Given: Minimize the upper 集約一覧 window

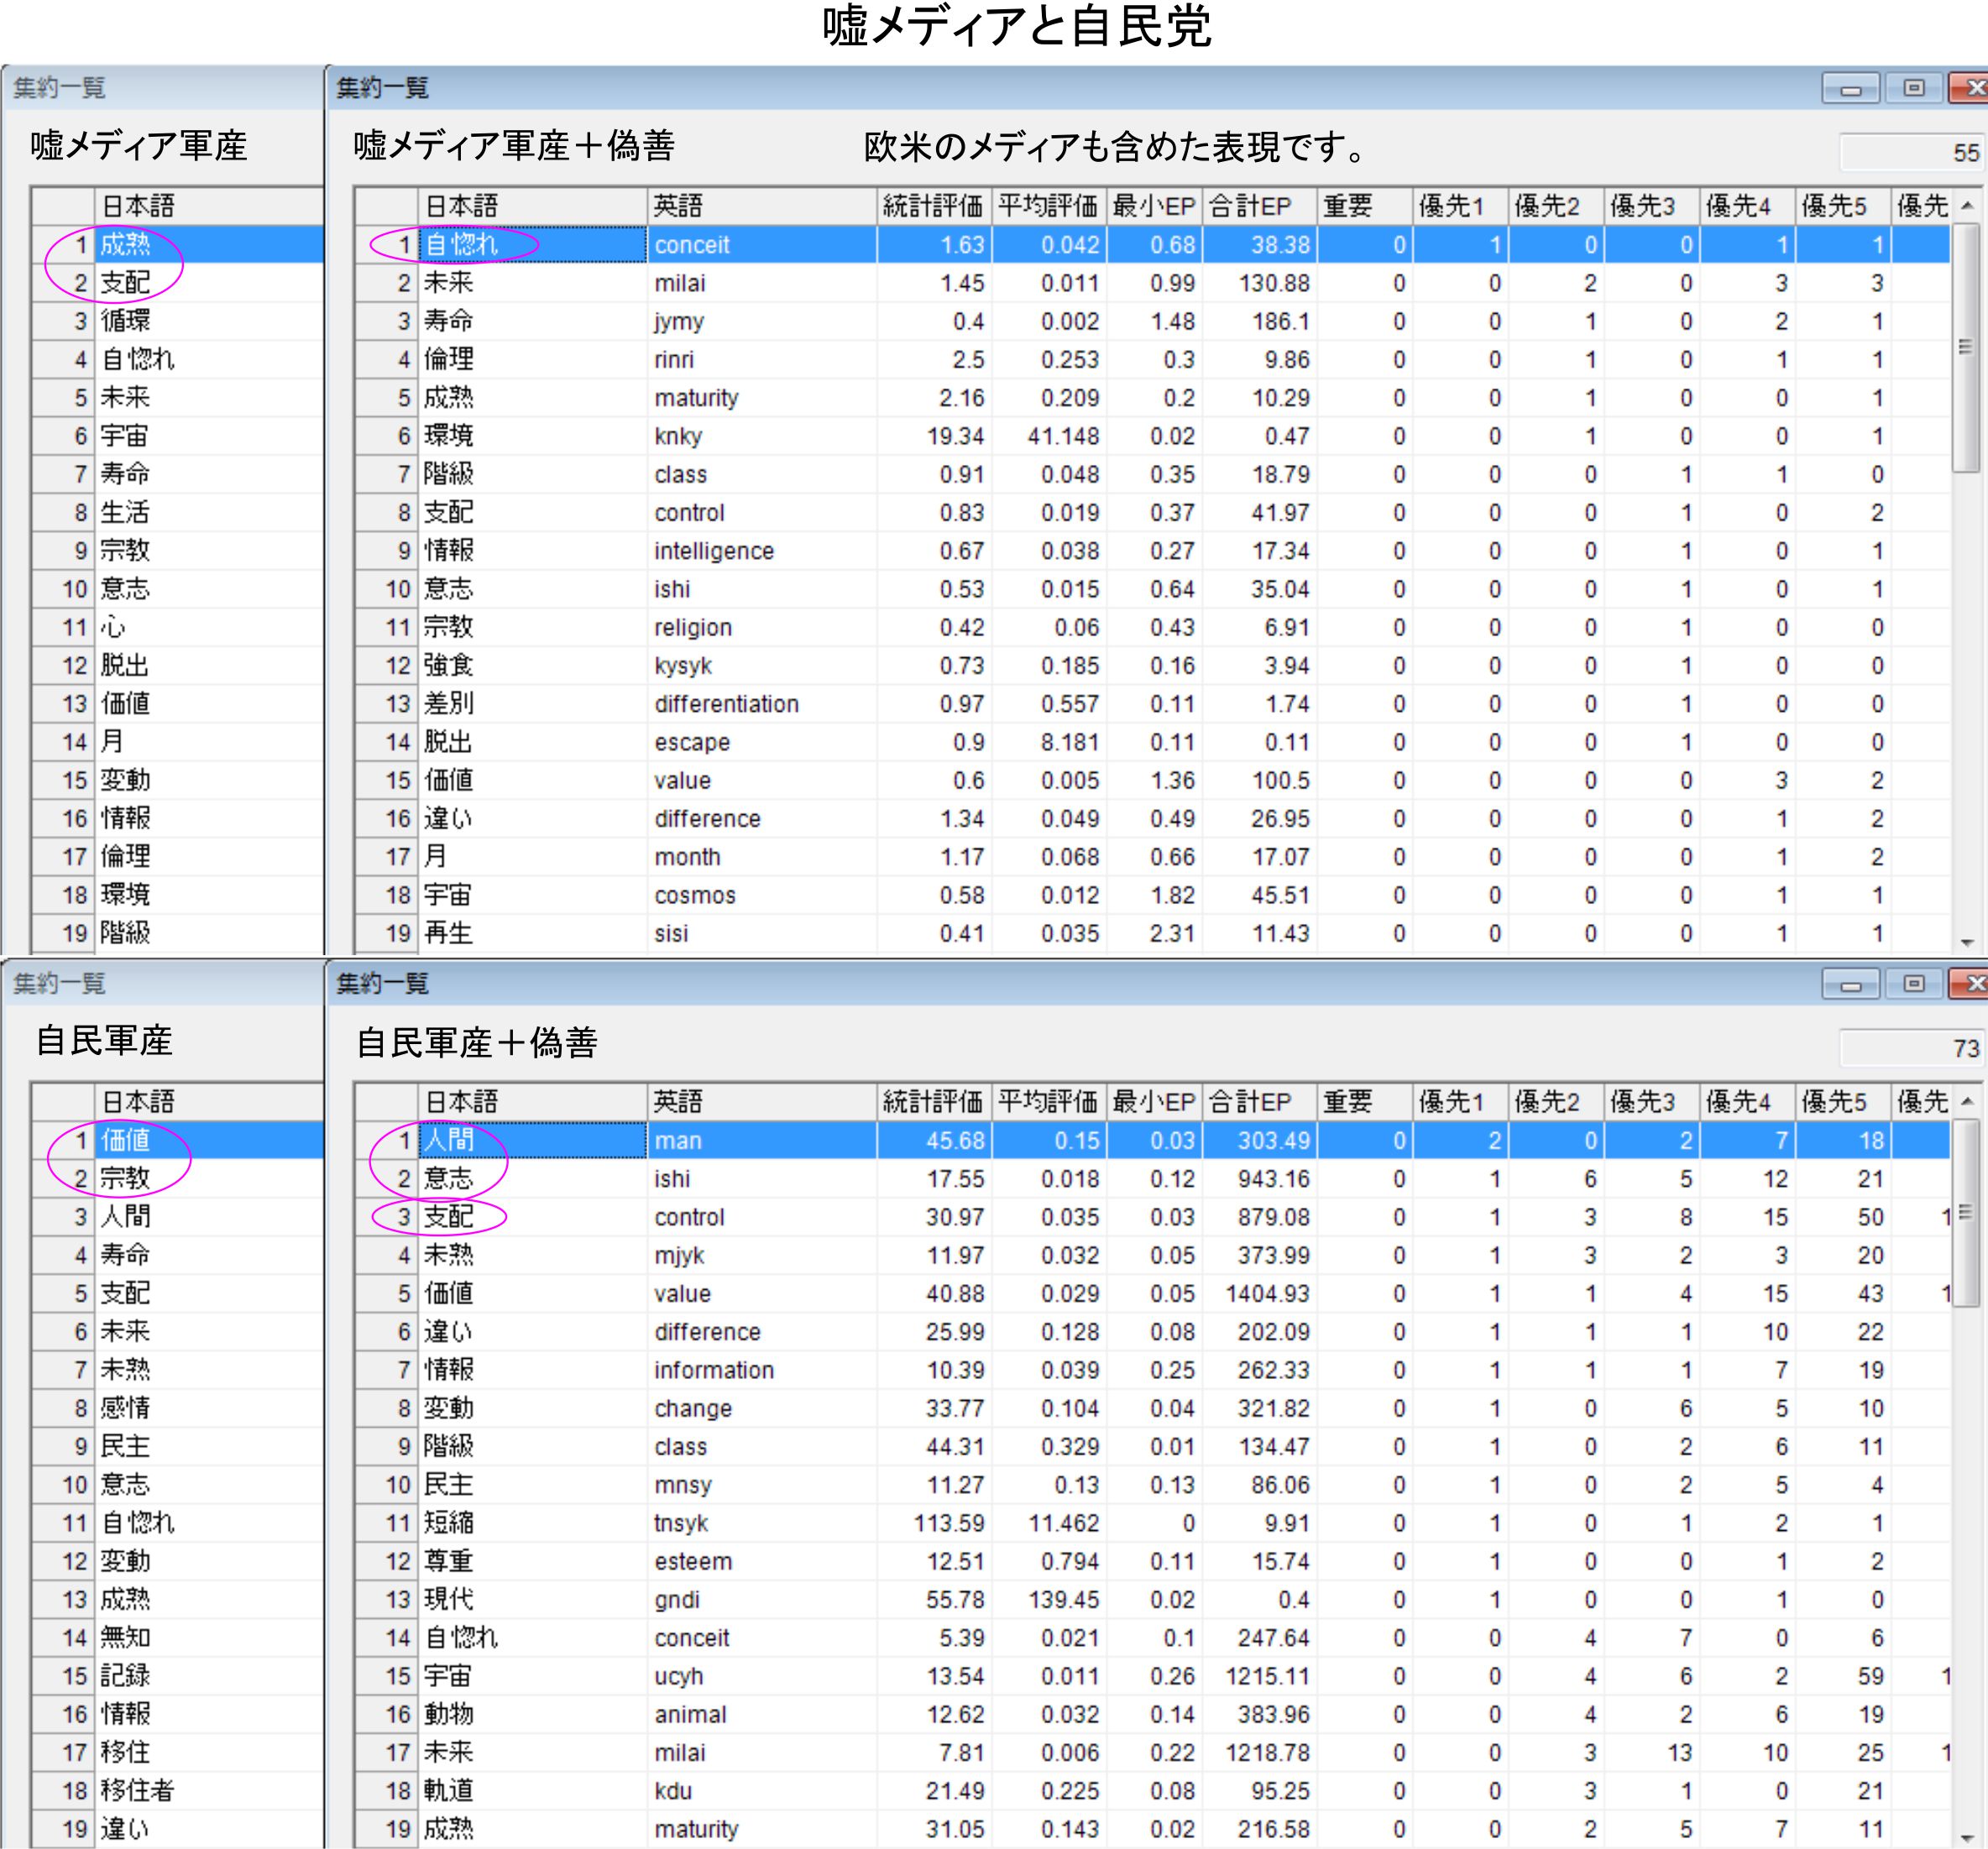Looking at the screenshot, I should coord(1850,89).
